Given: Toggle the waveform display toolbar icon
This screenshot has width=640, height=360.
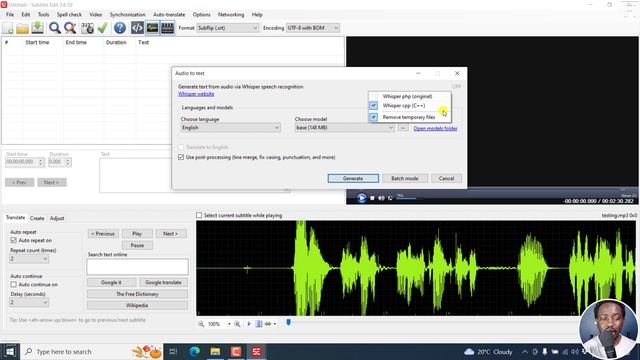Looking at the screenshot, I should 152,28.
